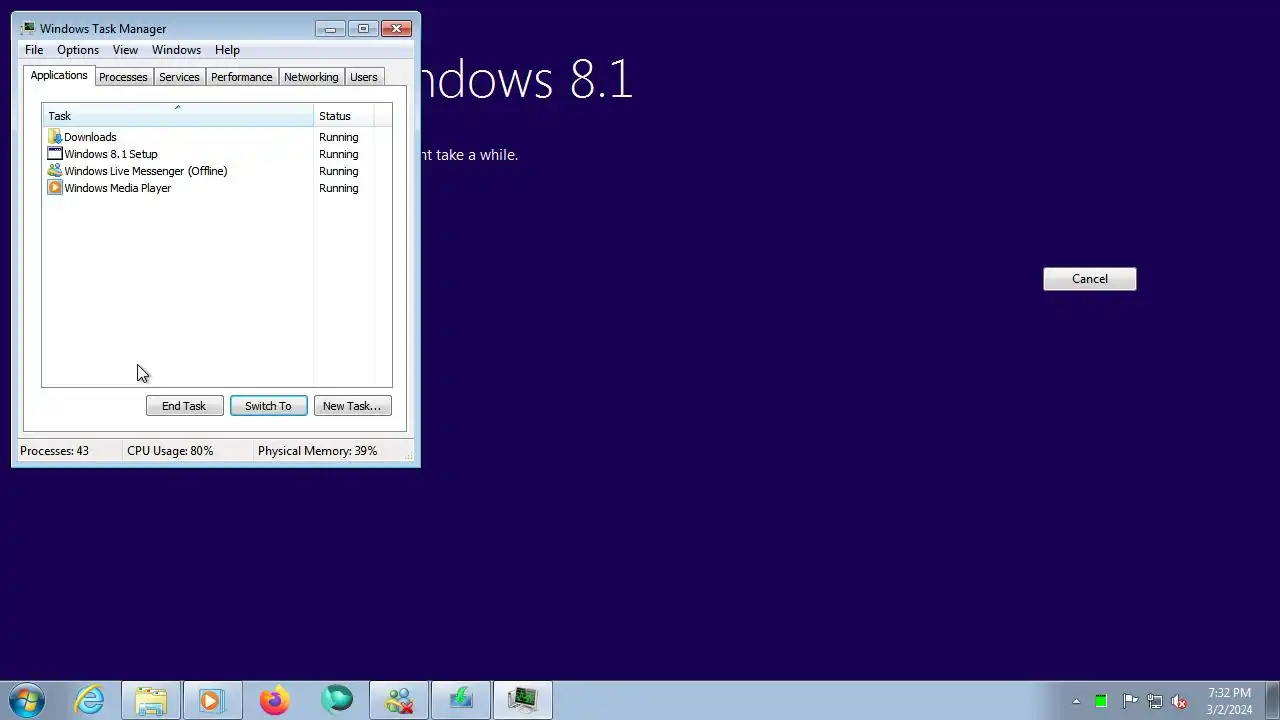Open the Windows menu
Viewport: 1280px width, 720px height.
176,50
